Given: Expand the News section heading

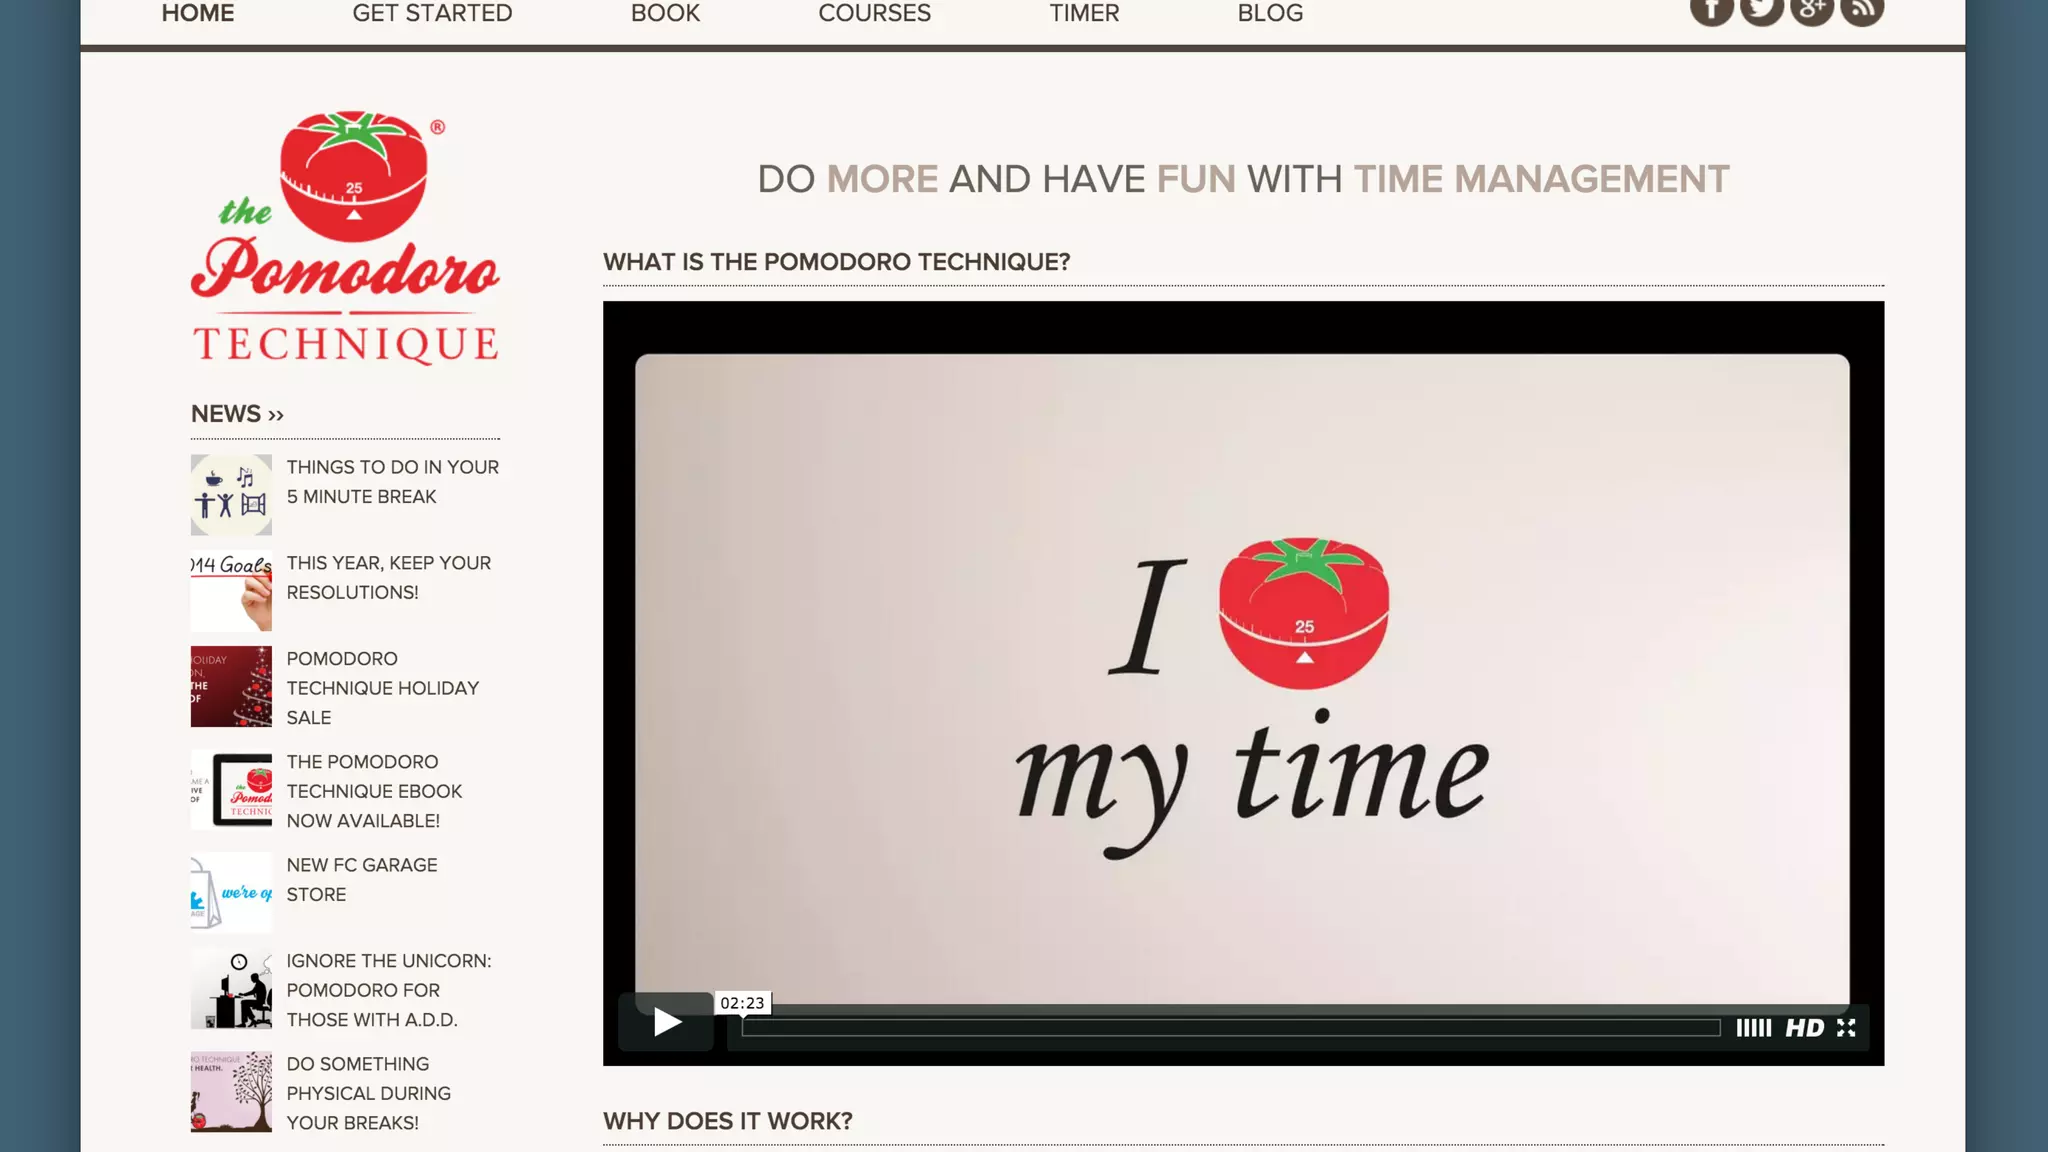Looking at the screenshot, I should click(x=237, y=414).
